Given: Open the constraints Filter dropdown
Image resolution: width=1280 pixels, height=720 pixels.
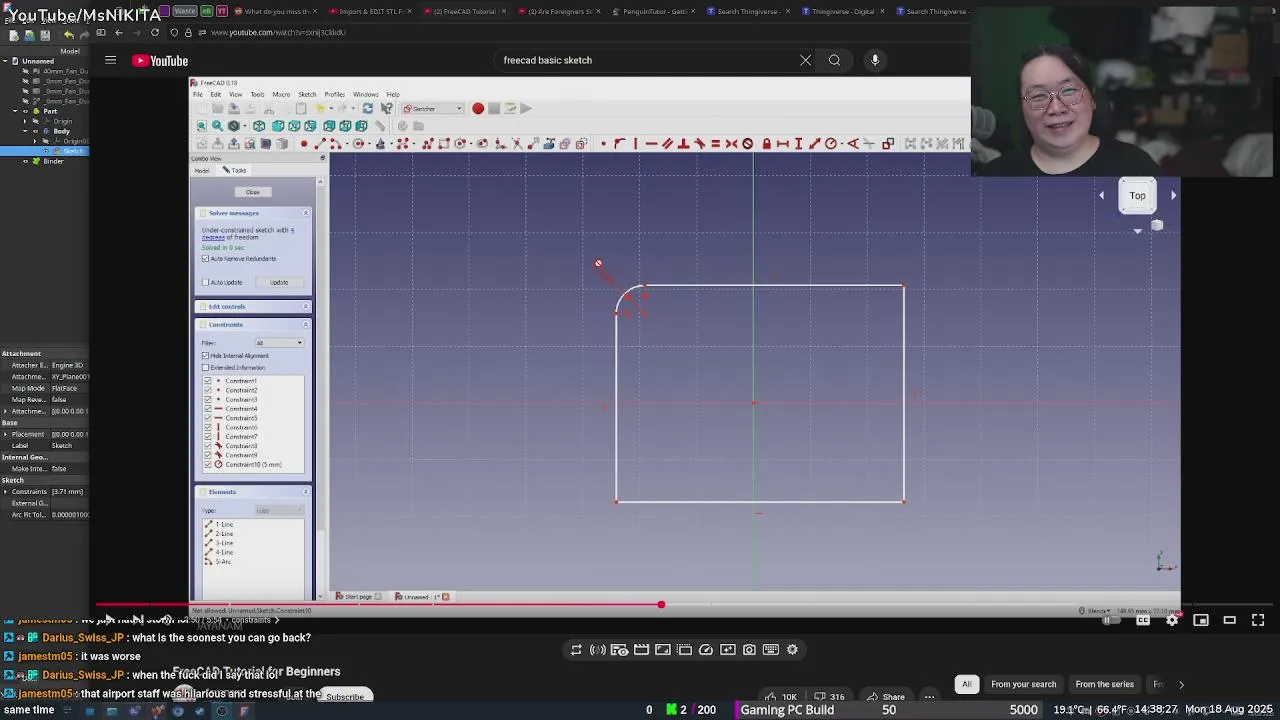Looking at the screenshot, I should click(x=279, y=343).
